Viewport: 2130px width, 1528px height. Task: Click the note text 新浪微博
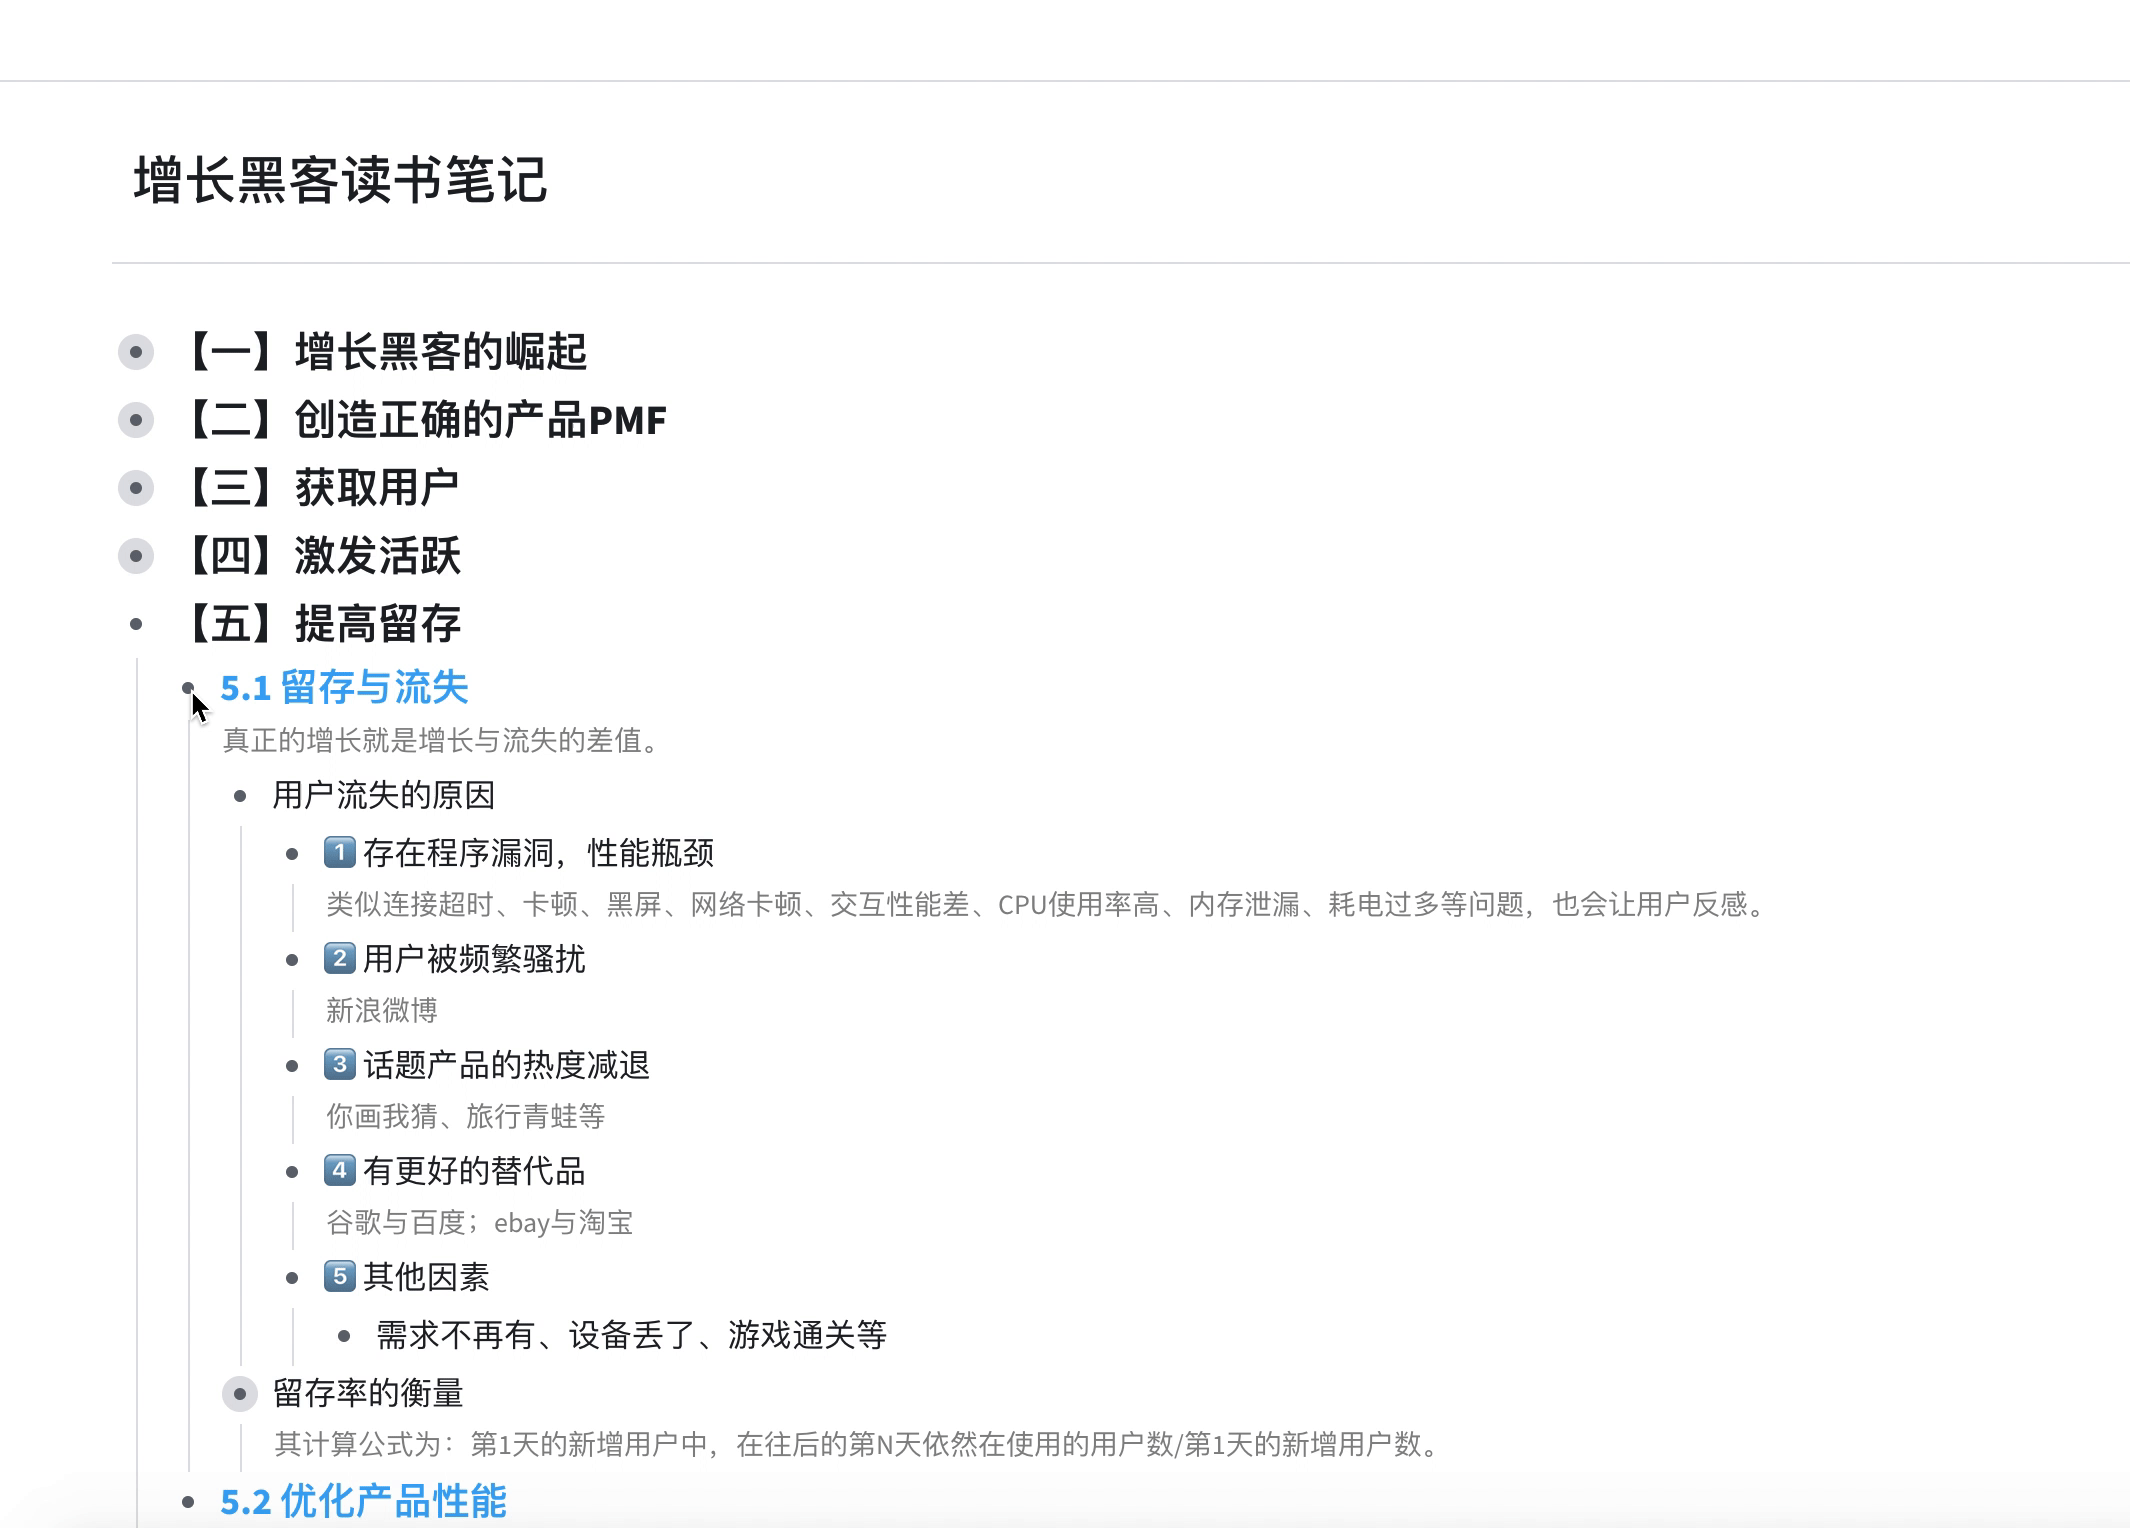tap(382, 1011)
